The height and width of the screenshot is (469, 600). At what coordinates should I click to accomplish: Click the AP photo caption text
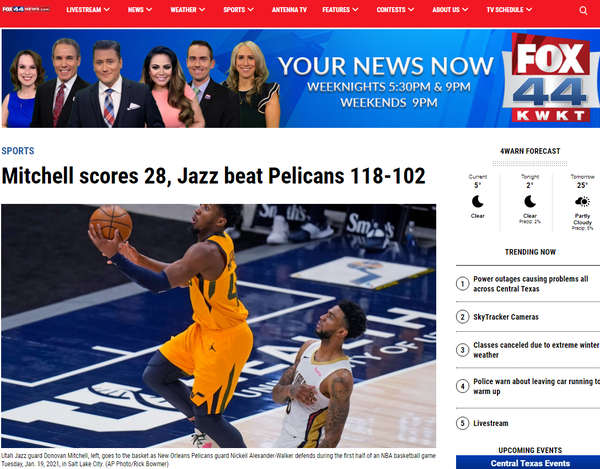point(218,460)
